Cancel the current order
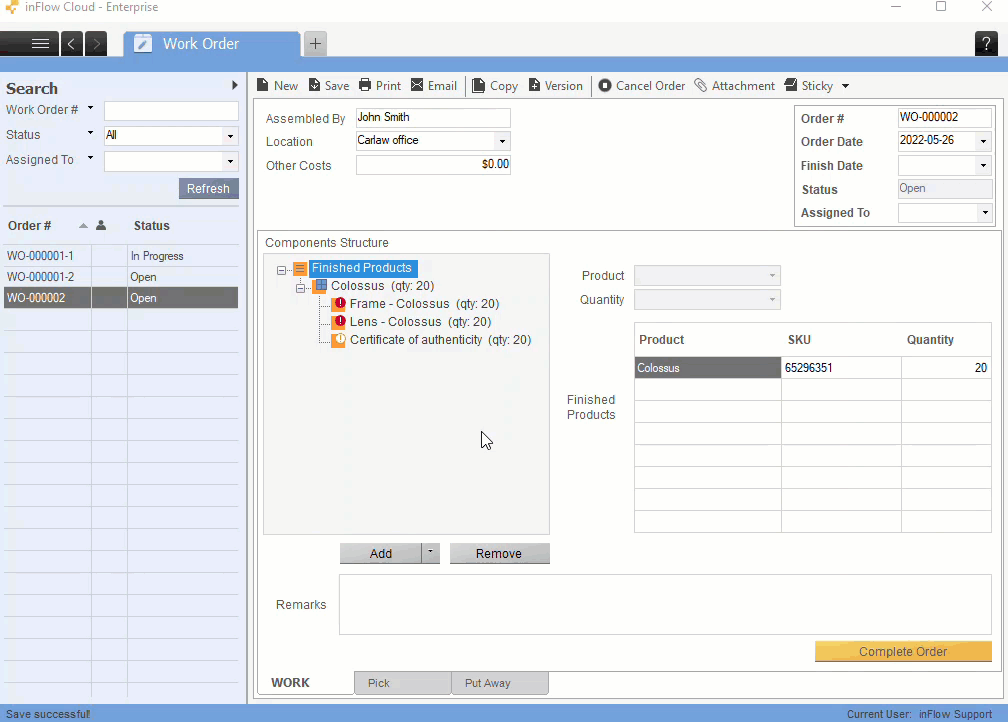This screenshot has height=722, width=1008. click(641, 85)
